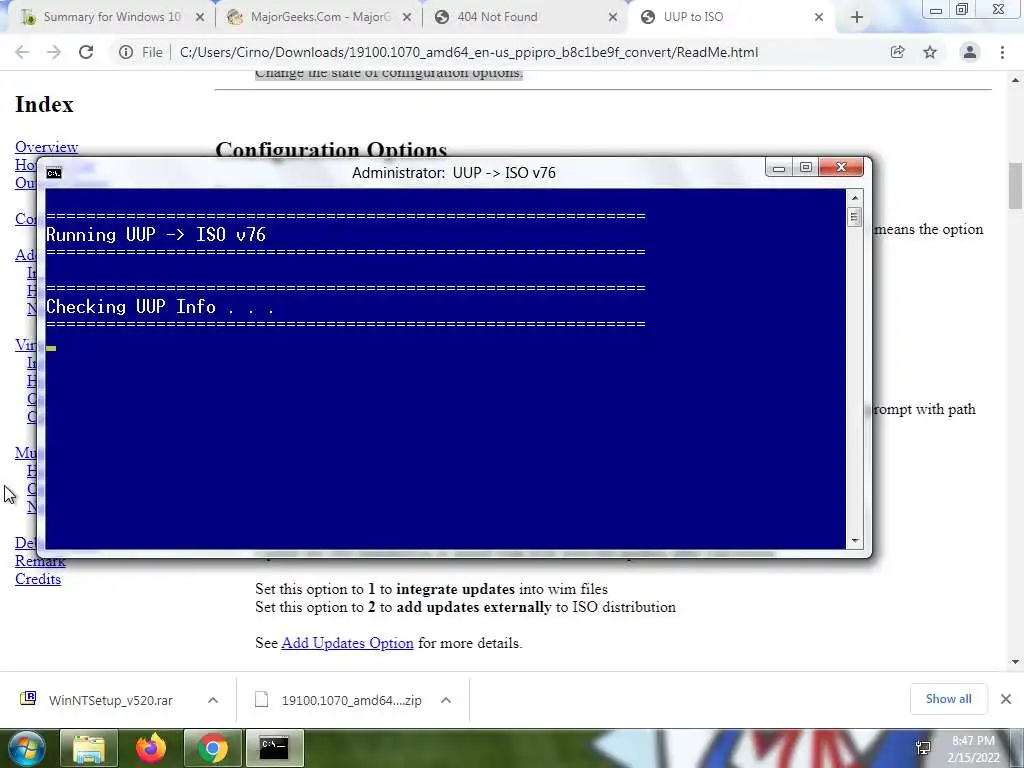Click the page scrollbar down arrow
The image size is (1024, 768).
pyautogui.click(x=1015, y=662)
